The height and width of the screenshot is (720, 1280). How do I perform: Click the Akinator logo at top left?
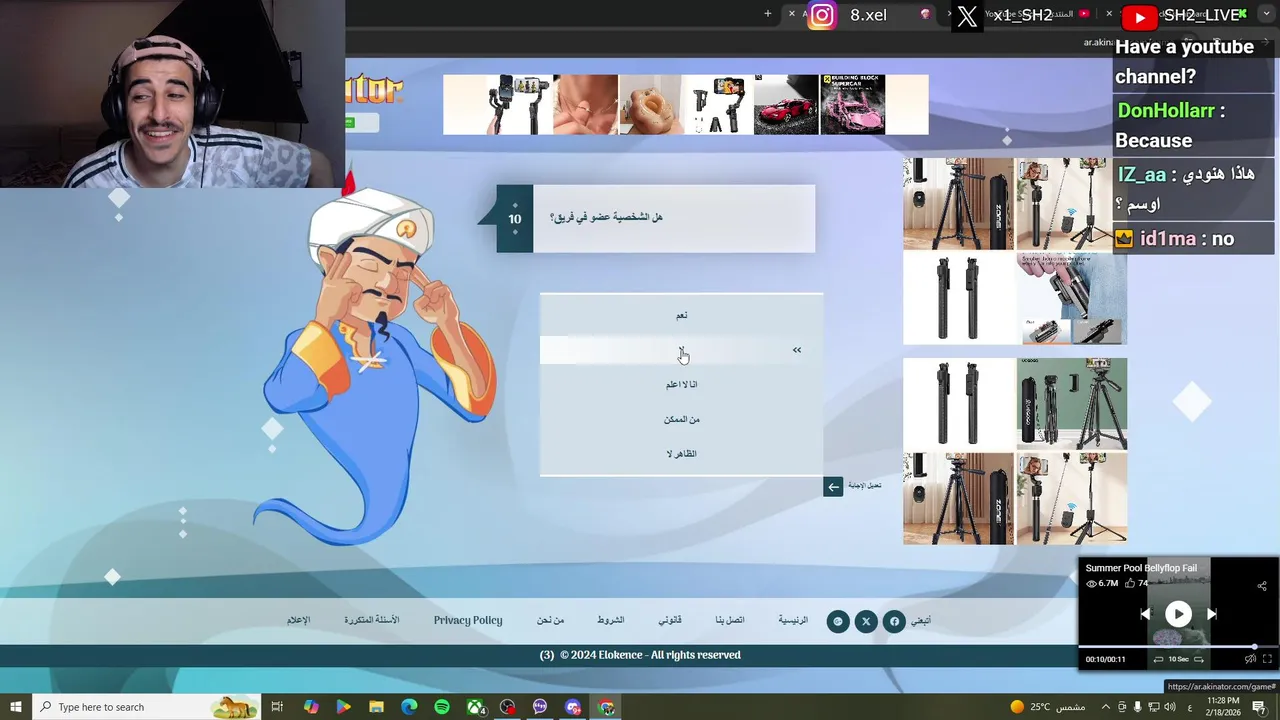[x=374, y=90]
